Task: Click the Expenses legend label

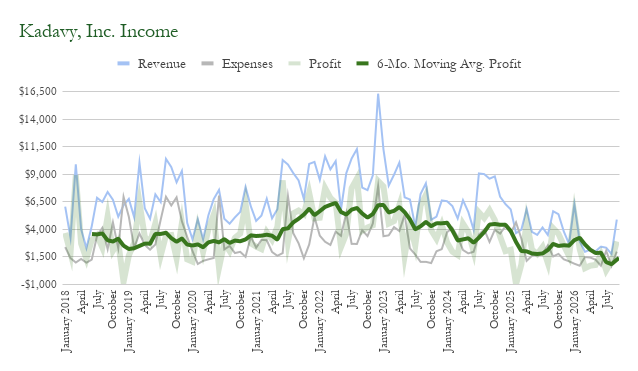Action: tap(247, 64)
